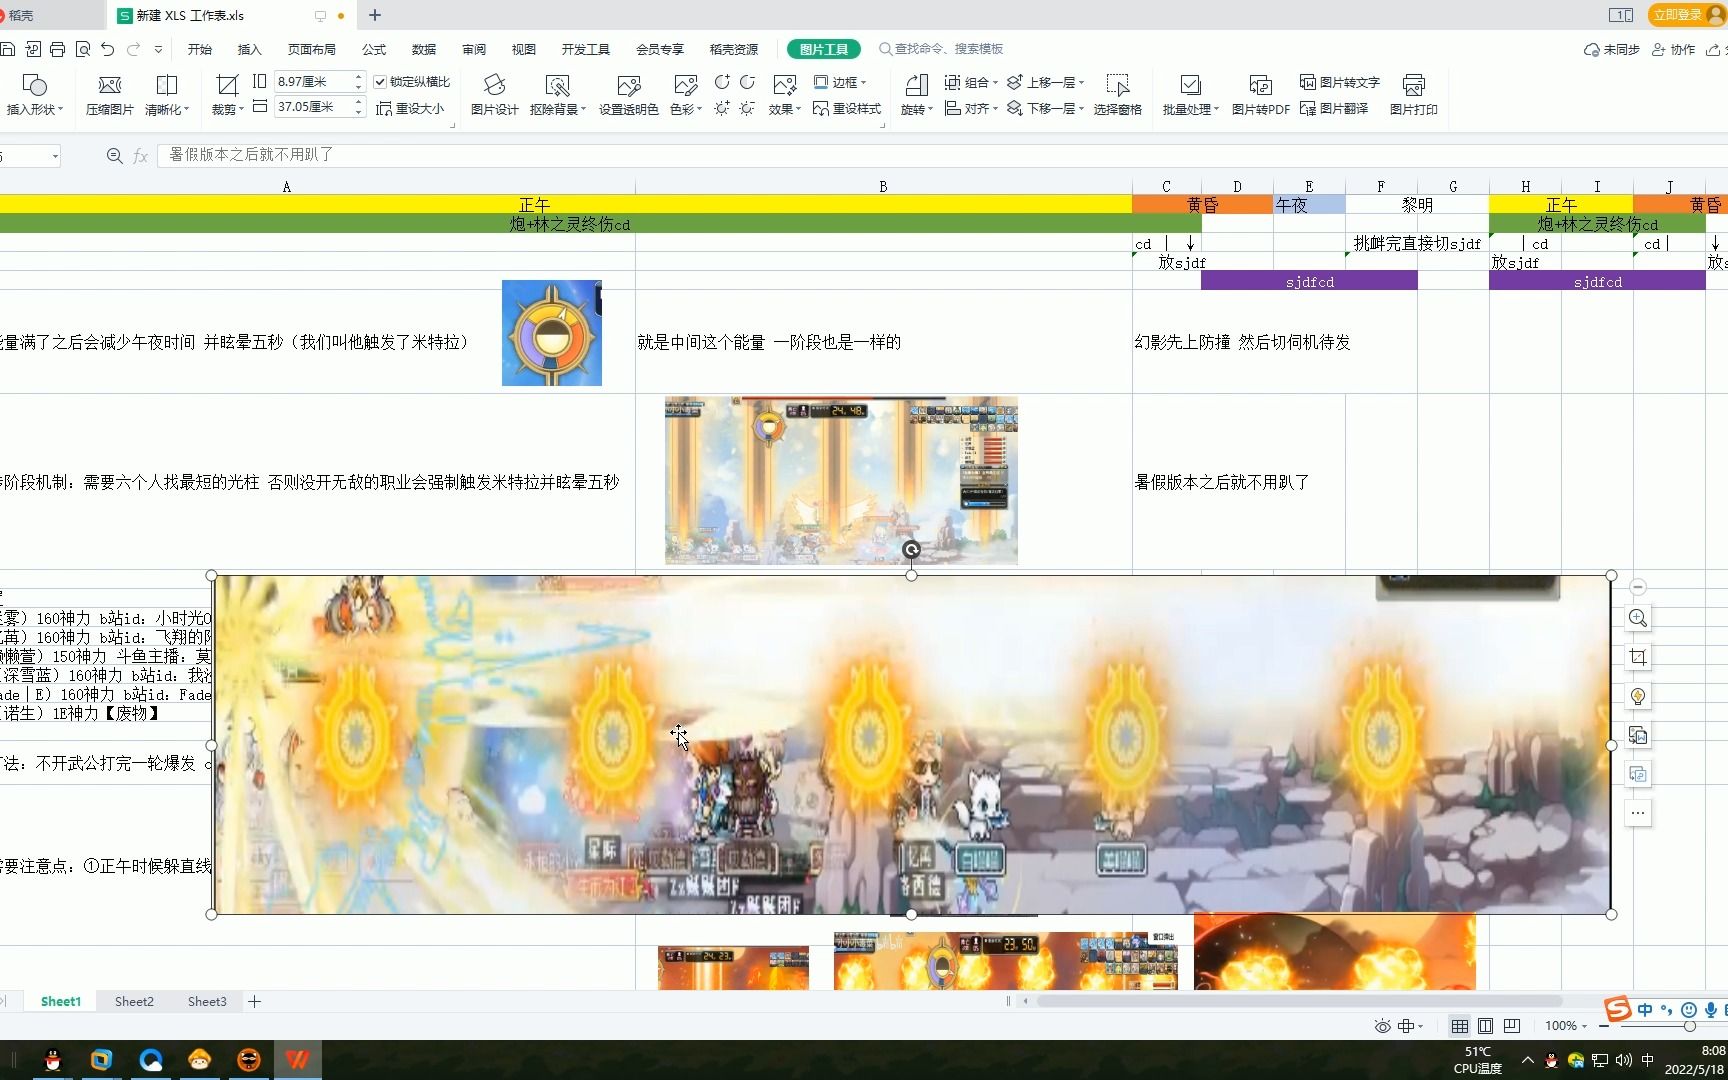This screenshot has height=1080, width=1728.
Task: Click Reset Size (重设大小) button
Action: pos(410,108)
